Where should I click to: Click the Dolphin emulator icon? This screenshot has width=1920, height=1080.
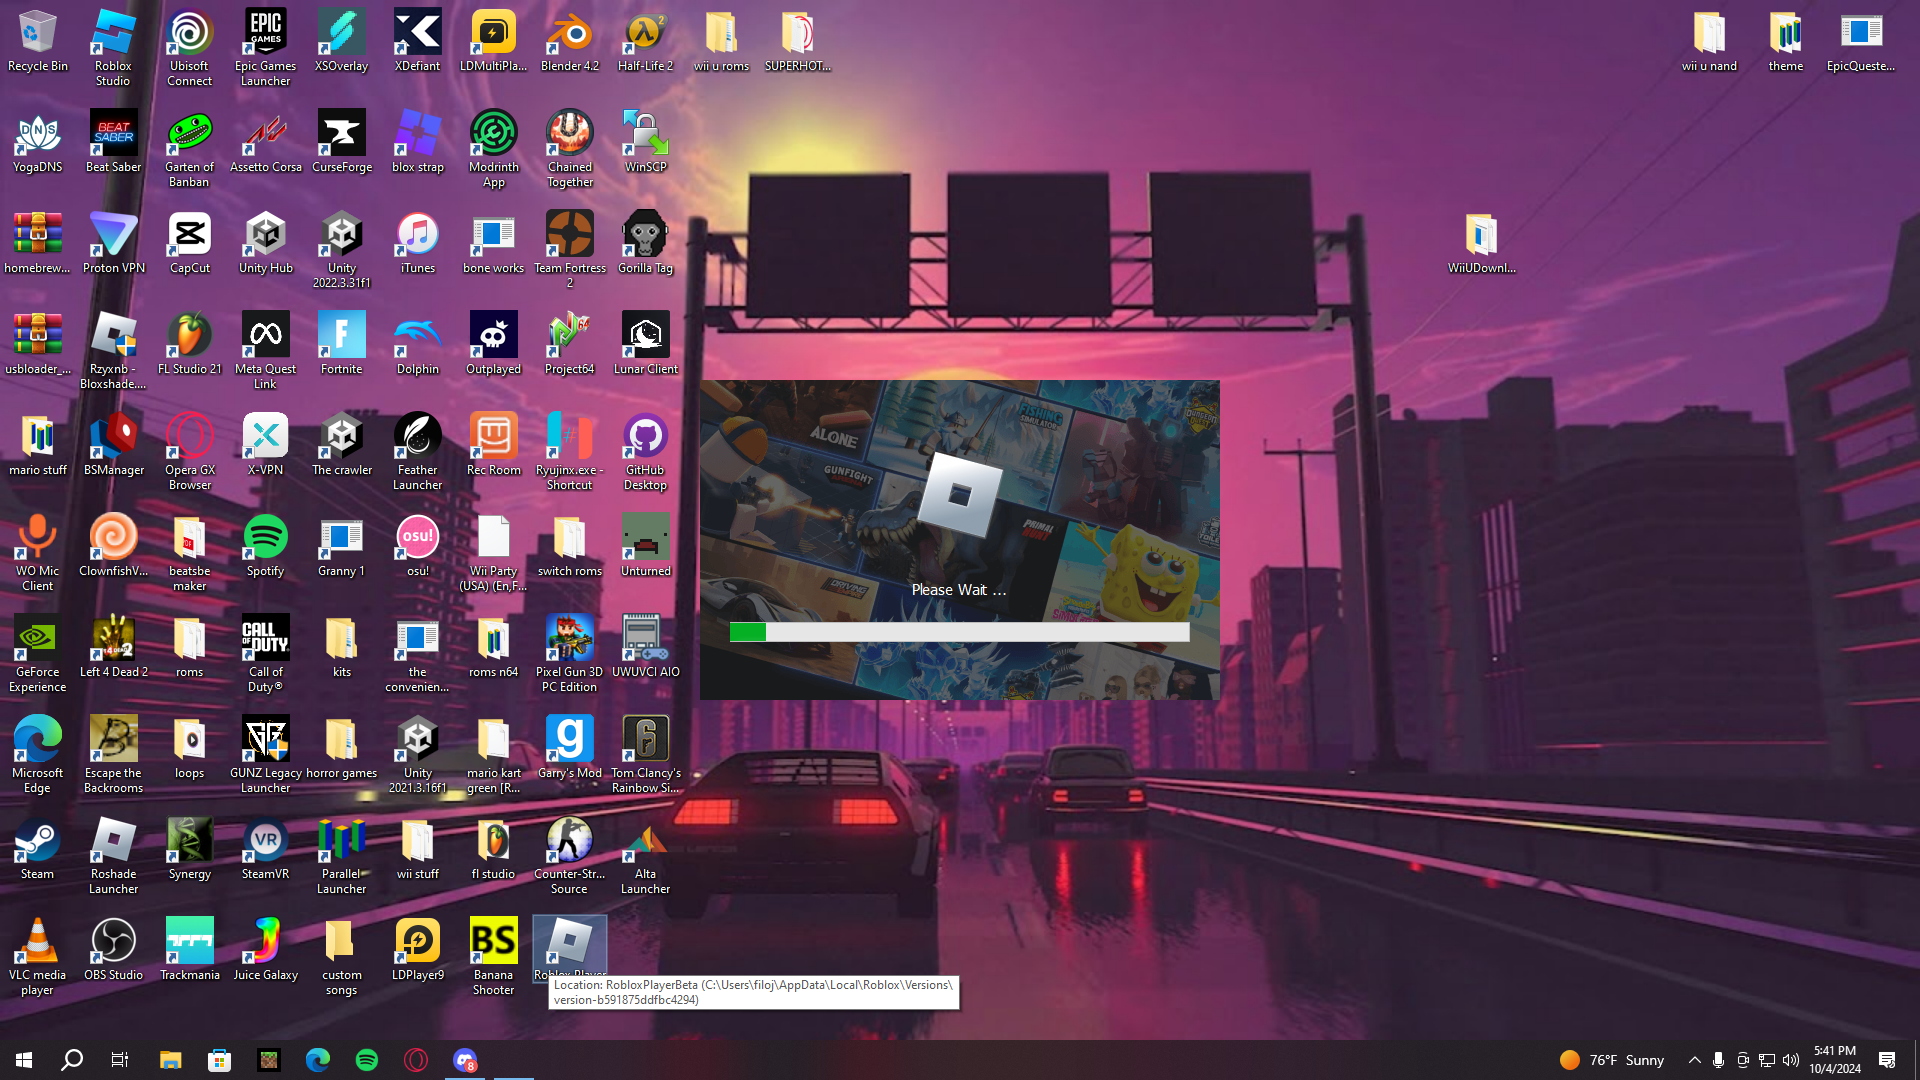click(418, 345)
